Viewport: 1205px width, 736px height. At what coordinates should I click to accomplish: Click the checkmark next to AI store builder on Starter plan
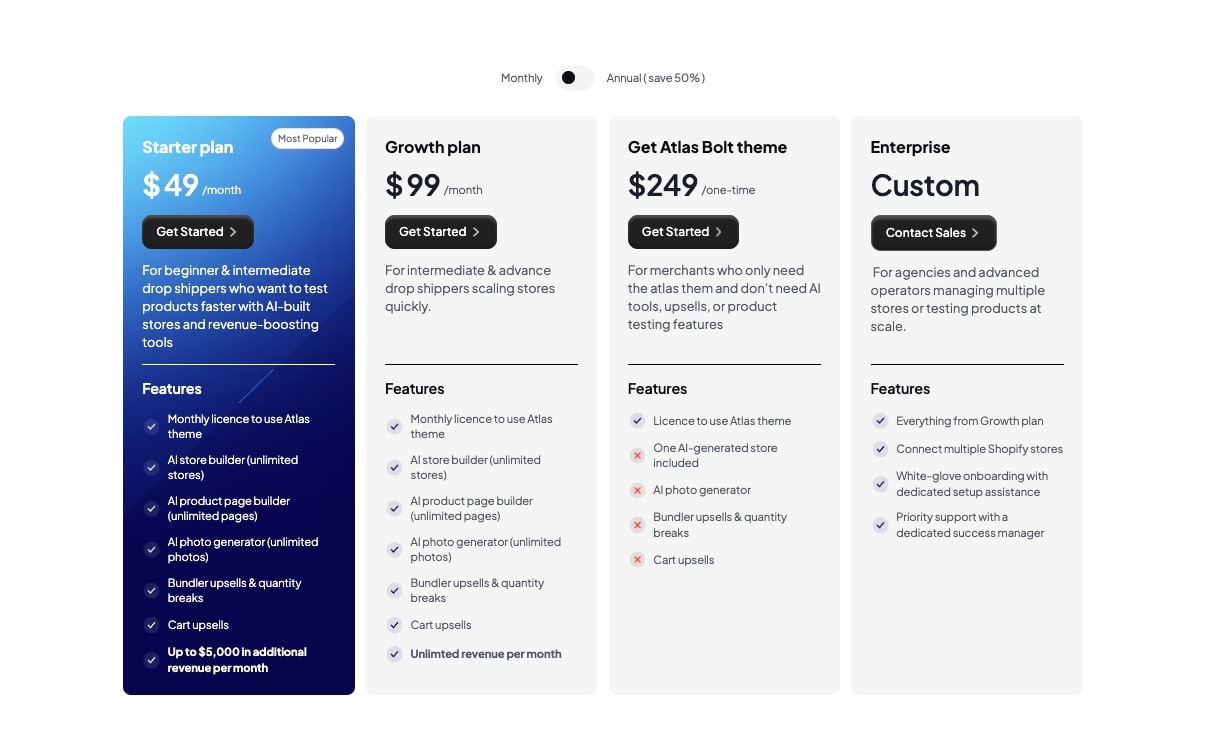point(151,467)
